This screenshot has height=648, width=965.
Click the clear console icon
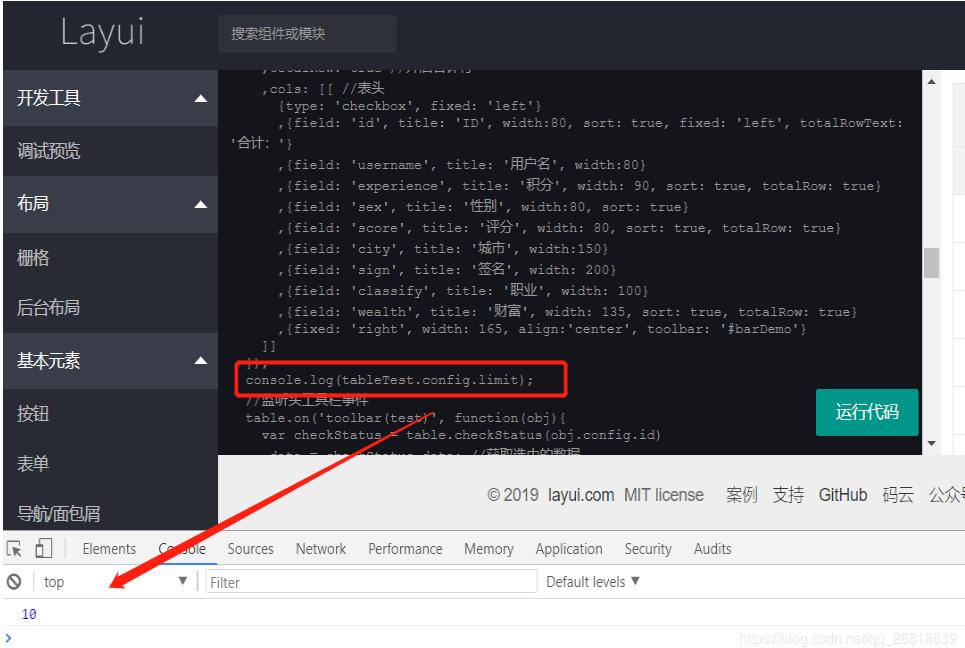14,582
